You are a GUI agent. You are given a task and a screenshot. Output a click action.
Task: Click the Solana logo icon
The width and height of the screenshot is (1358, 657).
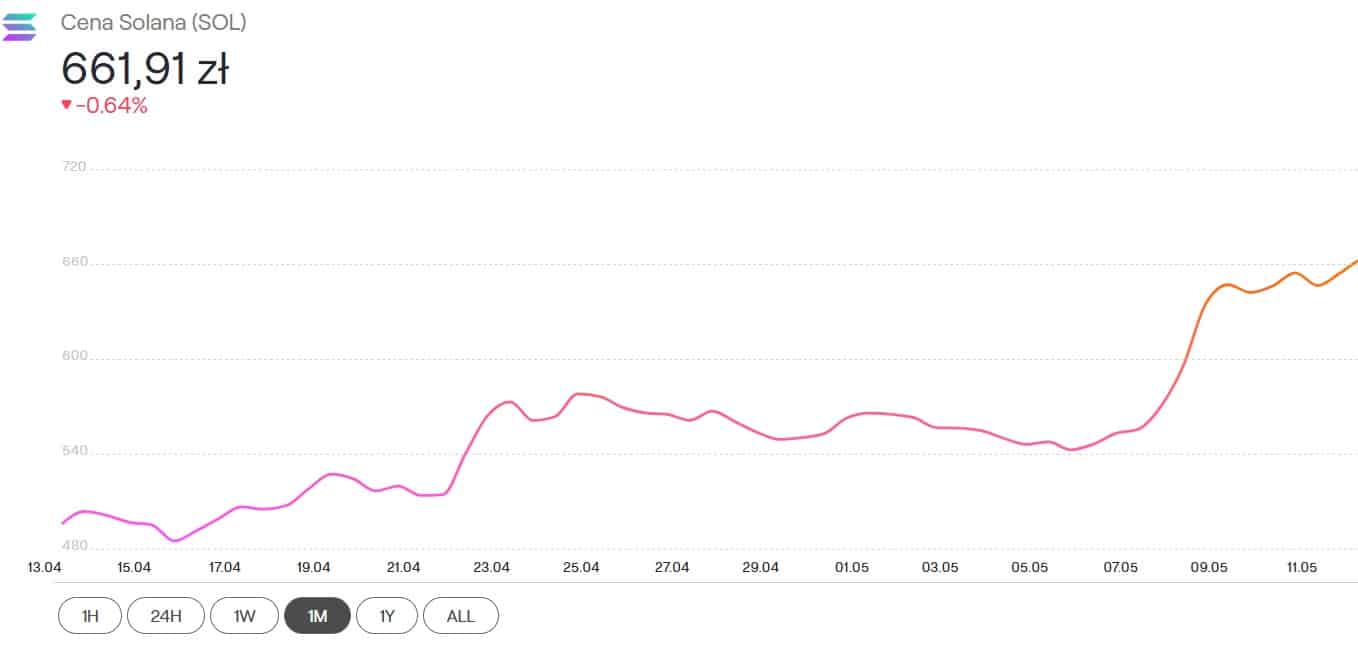pyautogui.click(x=20, y=27)
